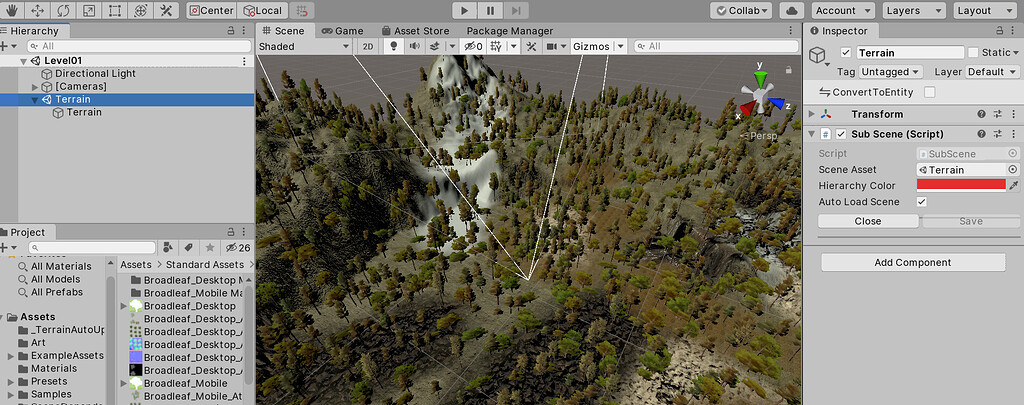Screen dimensions: 1024x405
Task: Open Cloud services via cloud icon
Action: click(792, 10)
